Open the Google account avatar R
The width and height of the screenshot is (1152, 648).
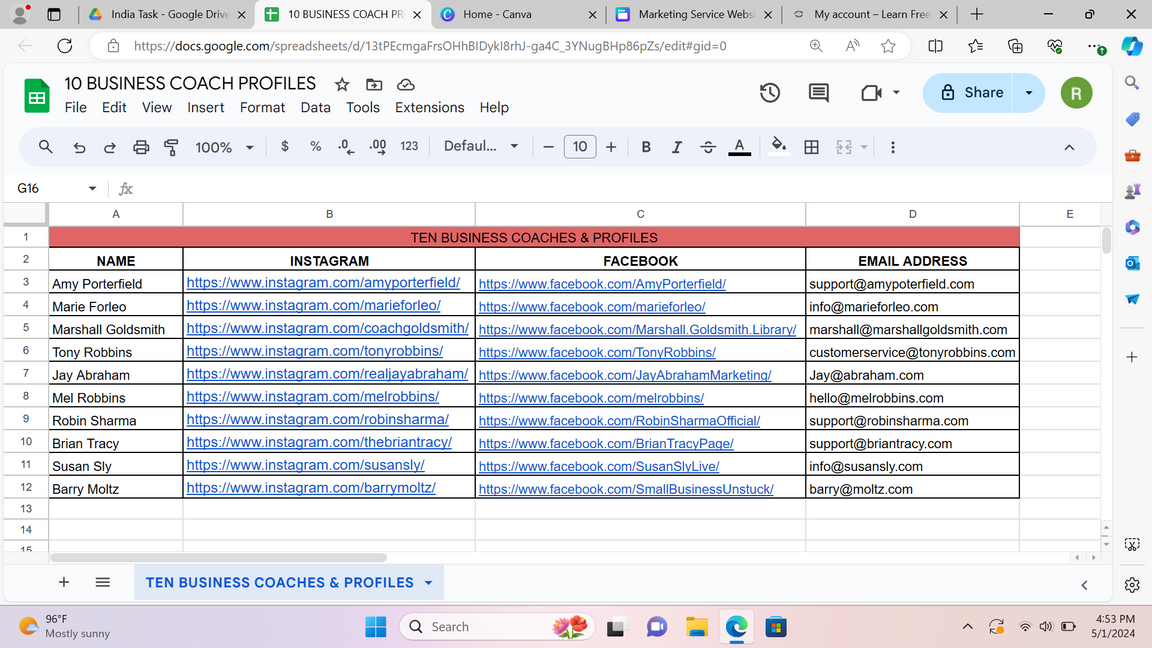(x=1076, y=93)
